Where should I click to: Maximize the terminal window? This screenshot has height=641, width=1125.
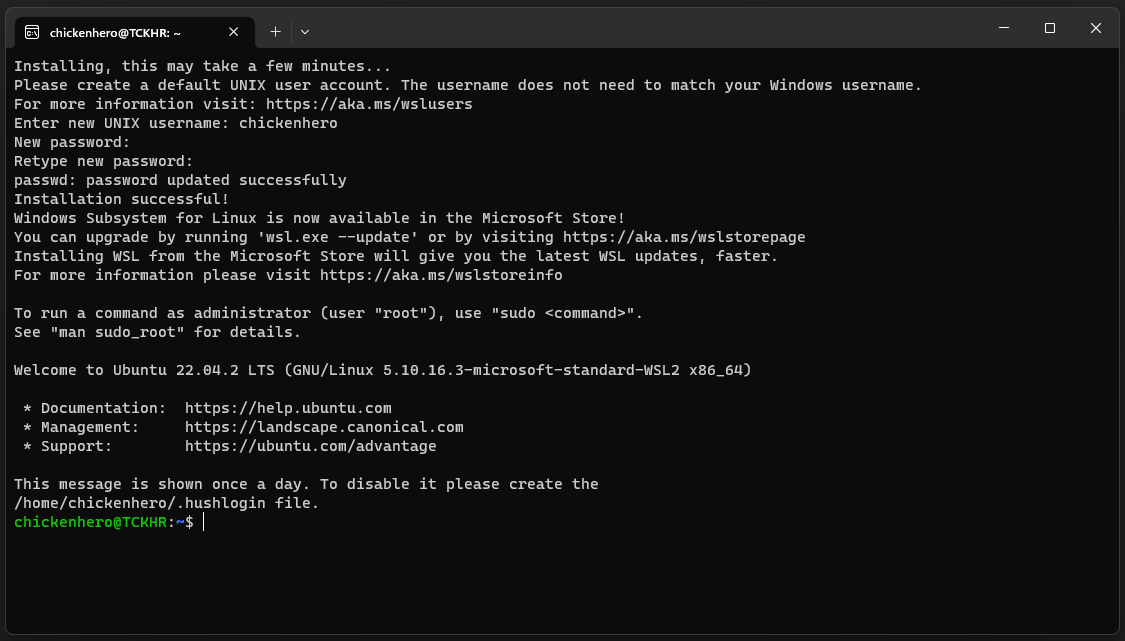pyautogui.click(x=1050, y=29)
